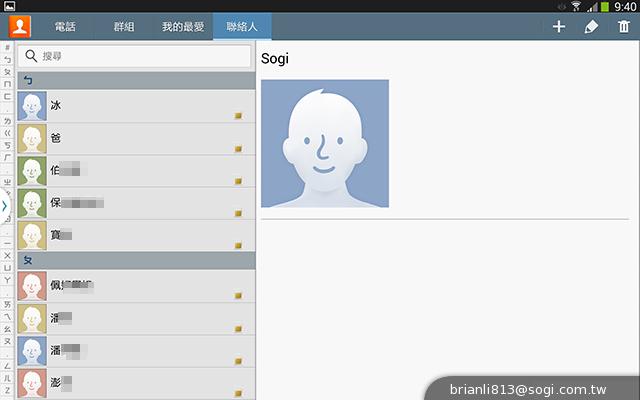Tap the add new contact plus icon
640x400 pixels.
(x=559, y=27)
